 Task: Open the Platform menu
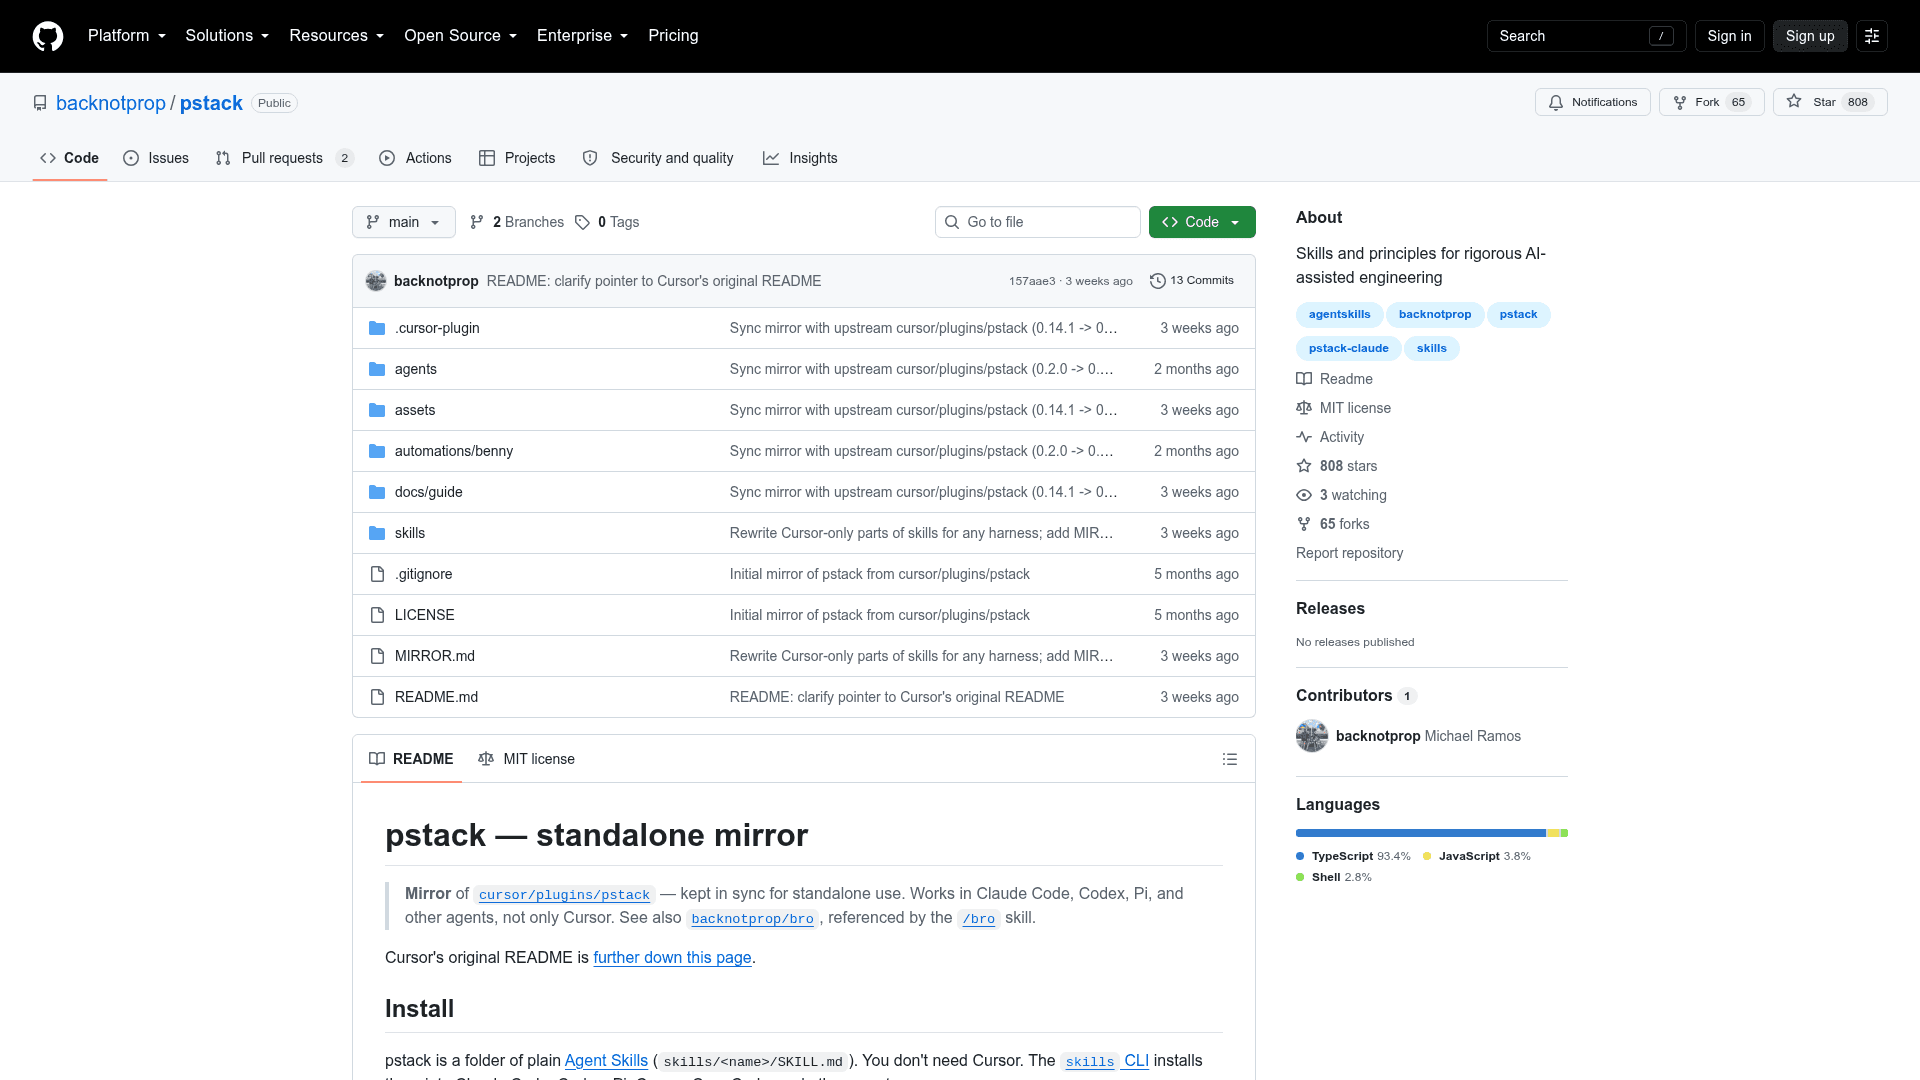(x=127, y=36)
